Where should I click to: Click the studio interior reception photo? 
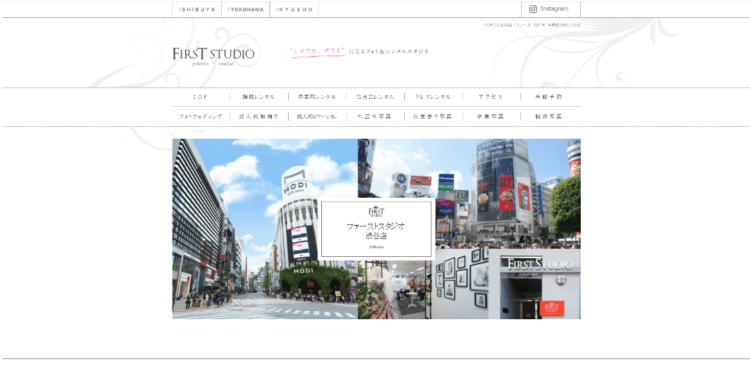396,289
